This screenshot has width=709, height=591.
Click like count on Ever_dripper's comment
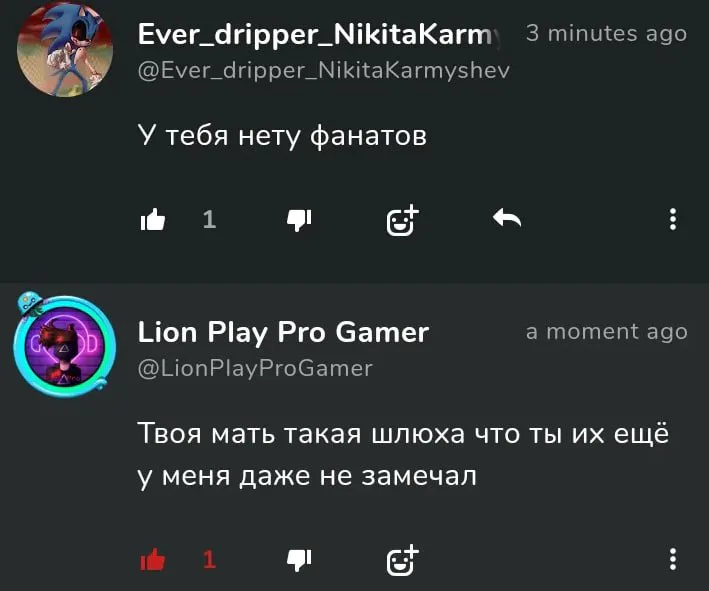coord(209,220)
